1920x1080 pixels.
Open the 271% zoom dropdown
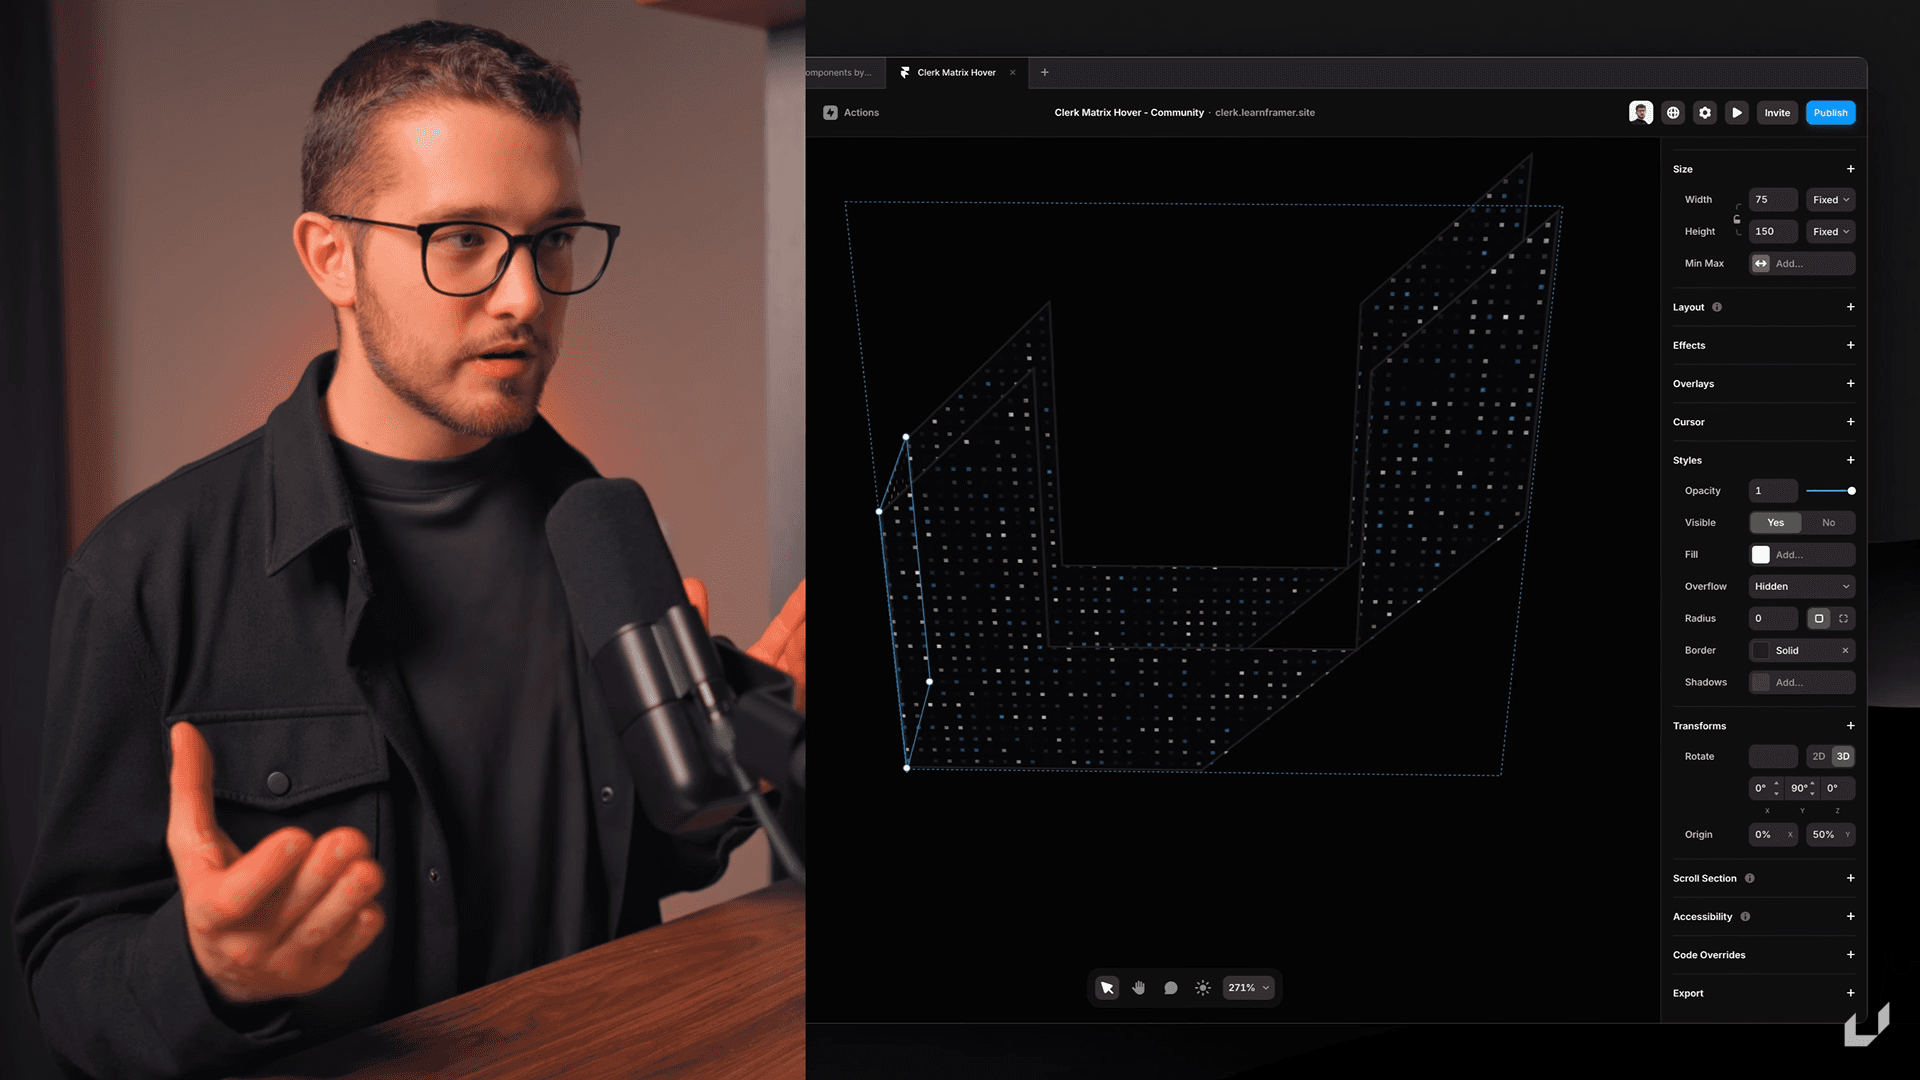(x=1249, y=988)
